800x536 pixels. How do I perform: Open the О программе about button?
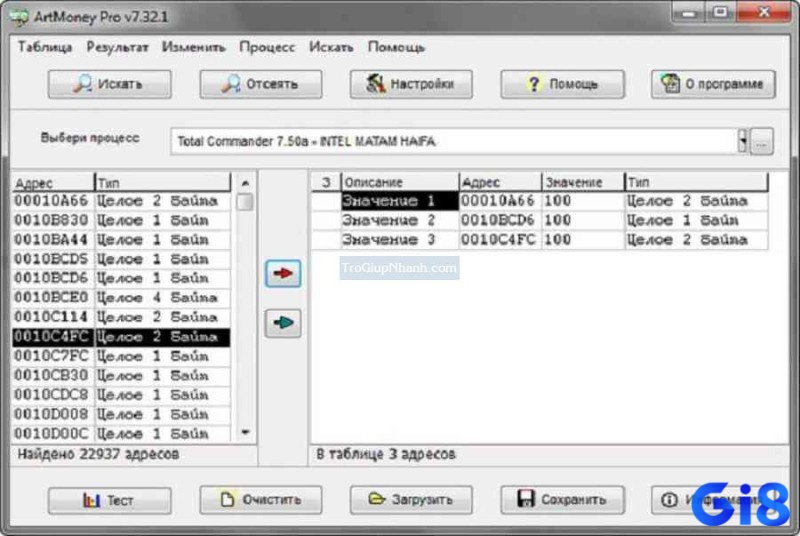[713, 84]
